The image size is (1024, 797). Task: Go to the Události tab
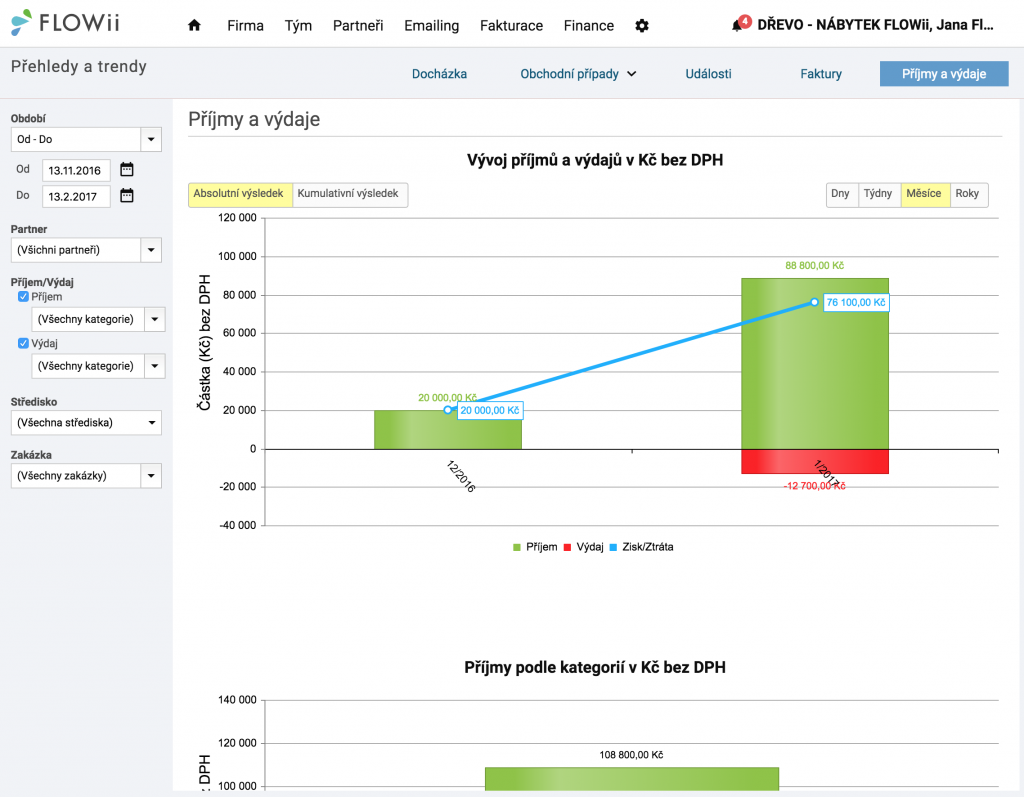709,74
